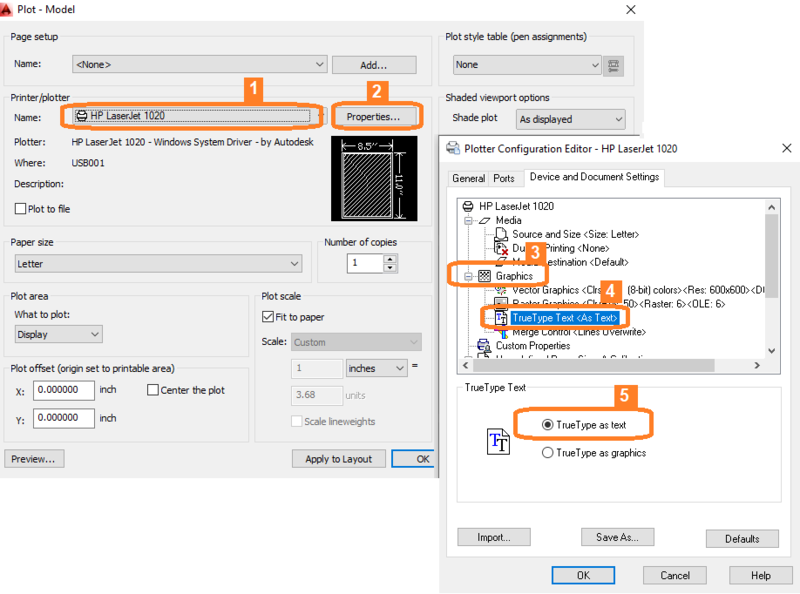
Task: Collapse the Graphics tree node
Action: pos(468,276)
